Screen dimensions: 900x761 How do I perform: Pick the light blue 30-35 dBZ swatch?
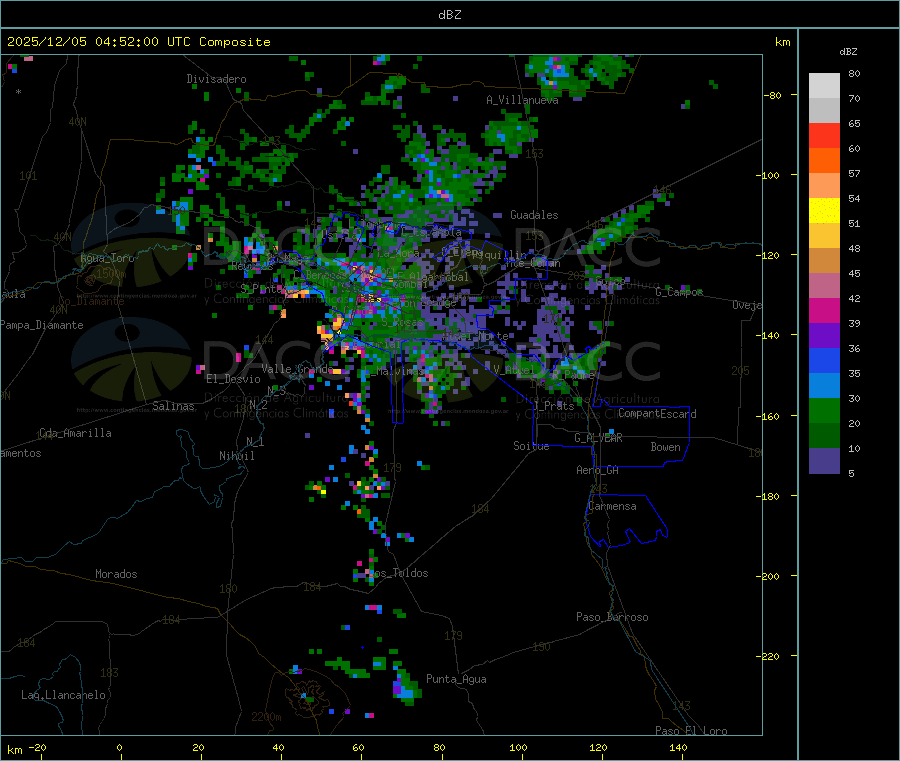(x=824, y=386)
